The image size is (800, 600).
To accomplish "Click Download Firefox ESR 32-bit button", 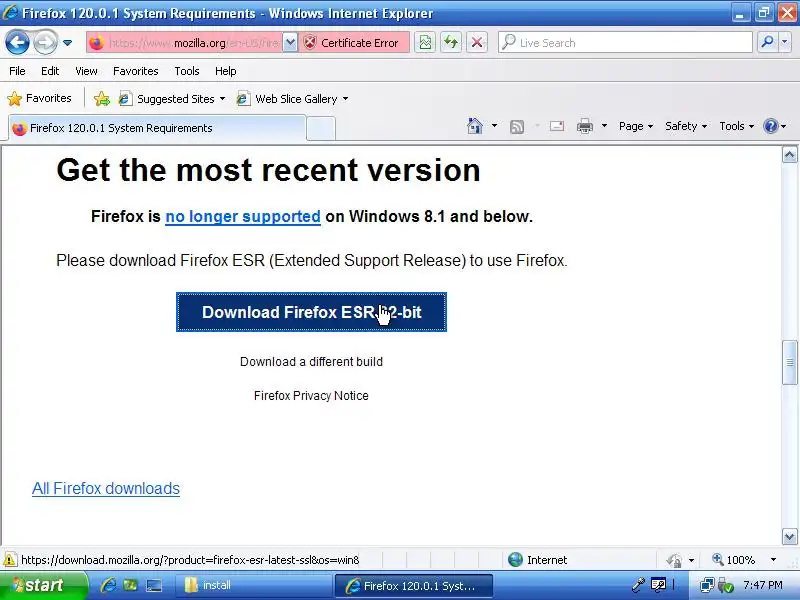I will point(311,312).
